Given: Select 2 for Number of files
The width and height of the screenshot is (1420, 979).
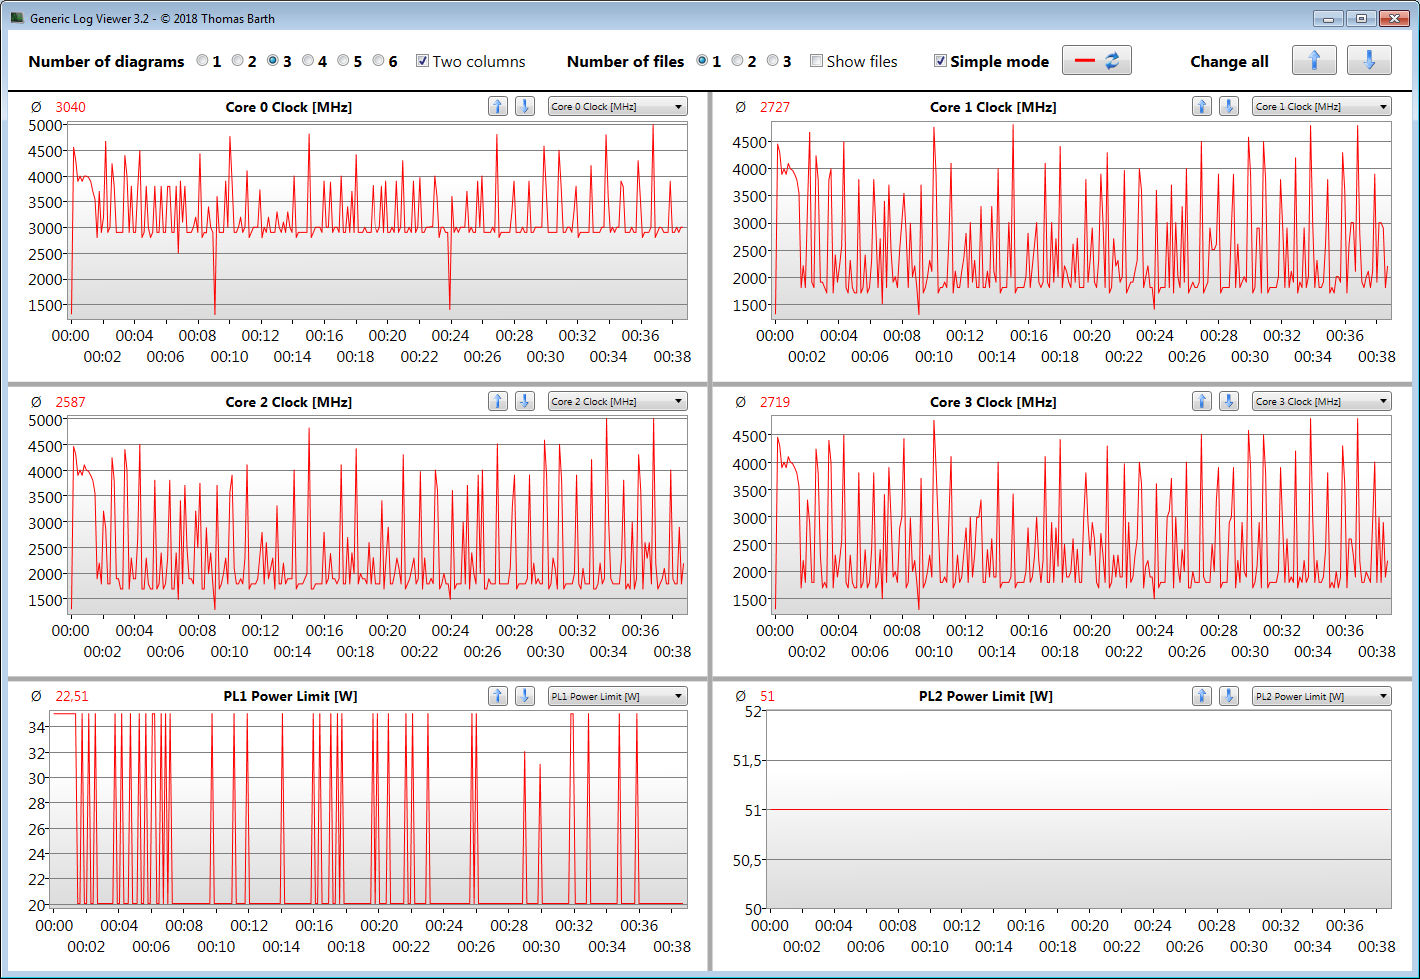Looking at the screenshot, I should [x=737, y=61].
